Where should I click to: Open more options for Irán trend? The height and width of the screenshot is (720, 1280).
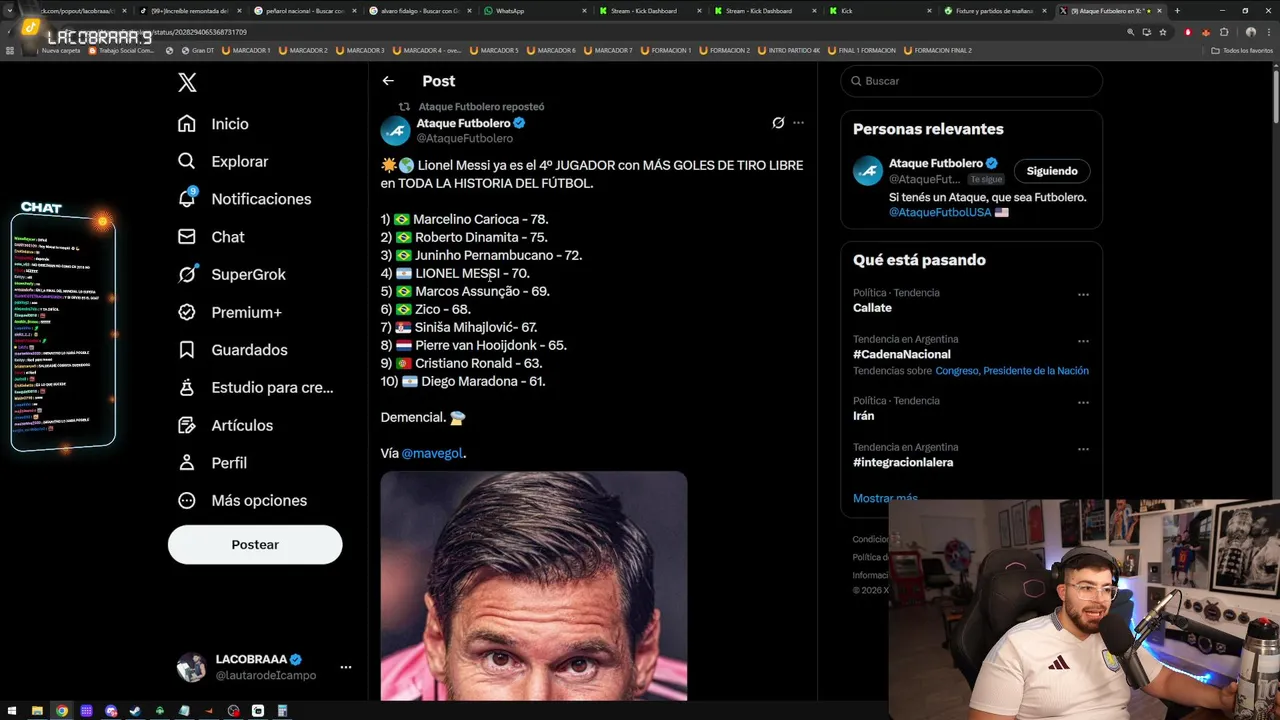(1083, 403)
